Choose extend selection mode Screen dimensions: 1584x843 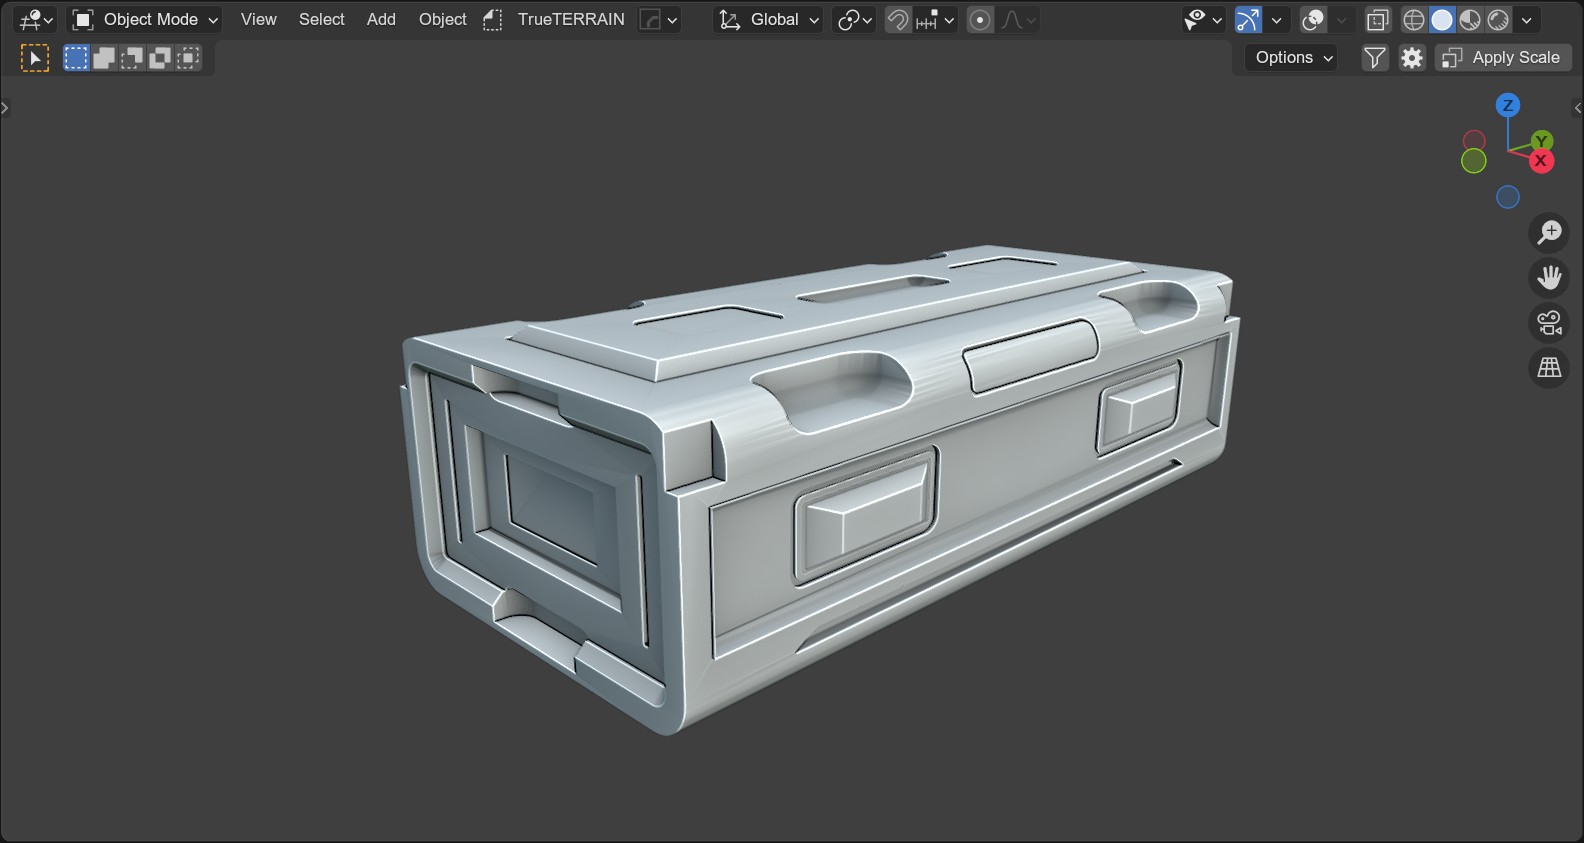(x=104, y=58)
